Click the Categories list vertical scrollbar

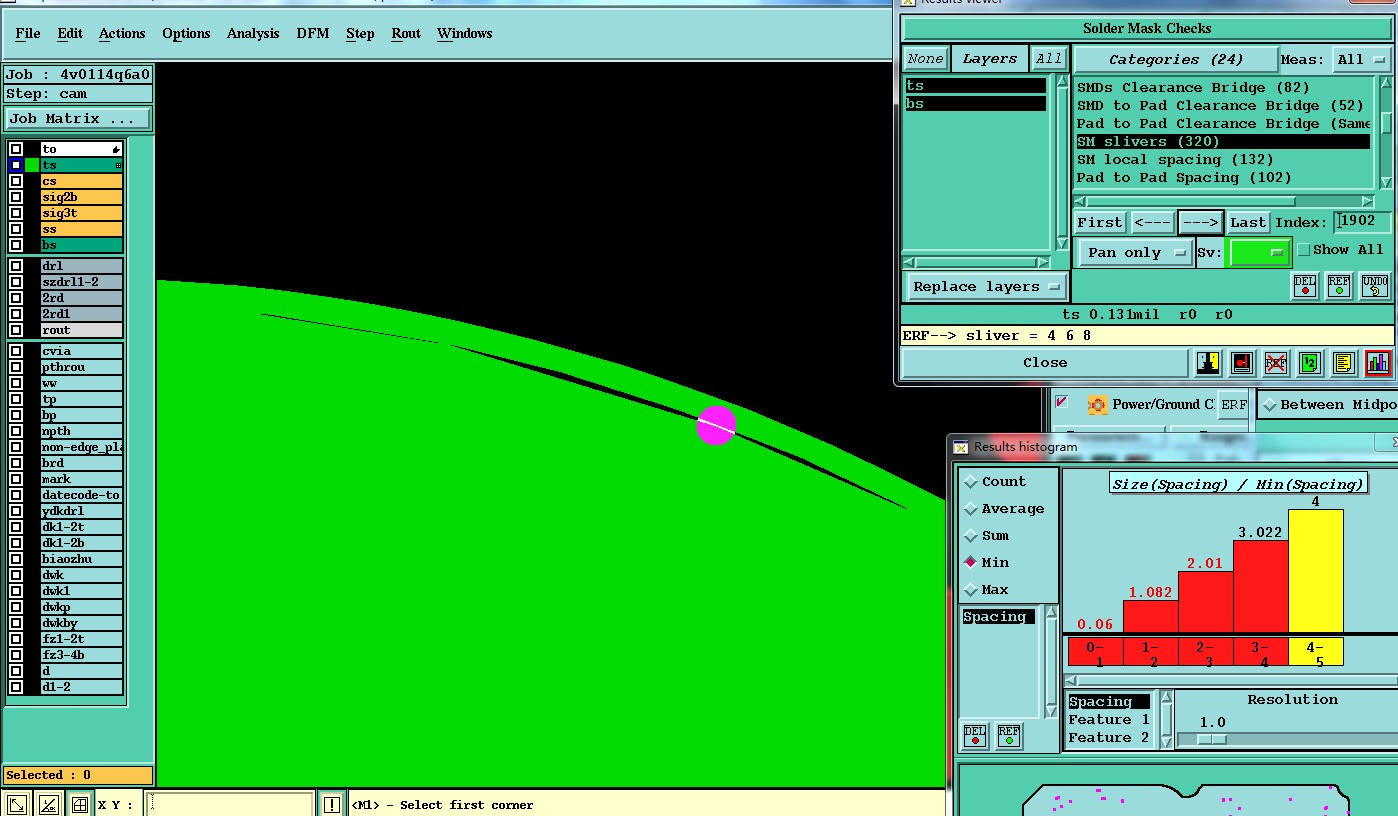[1386, 133]
